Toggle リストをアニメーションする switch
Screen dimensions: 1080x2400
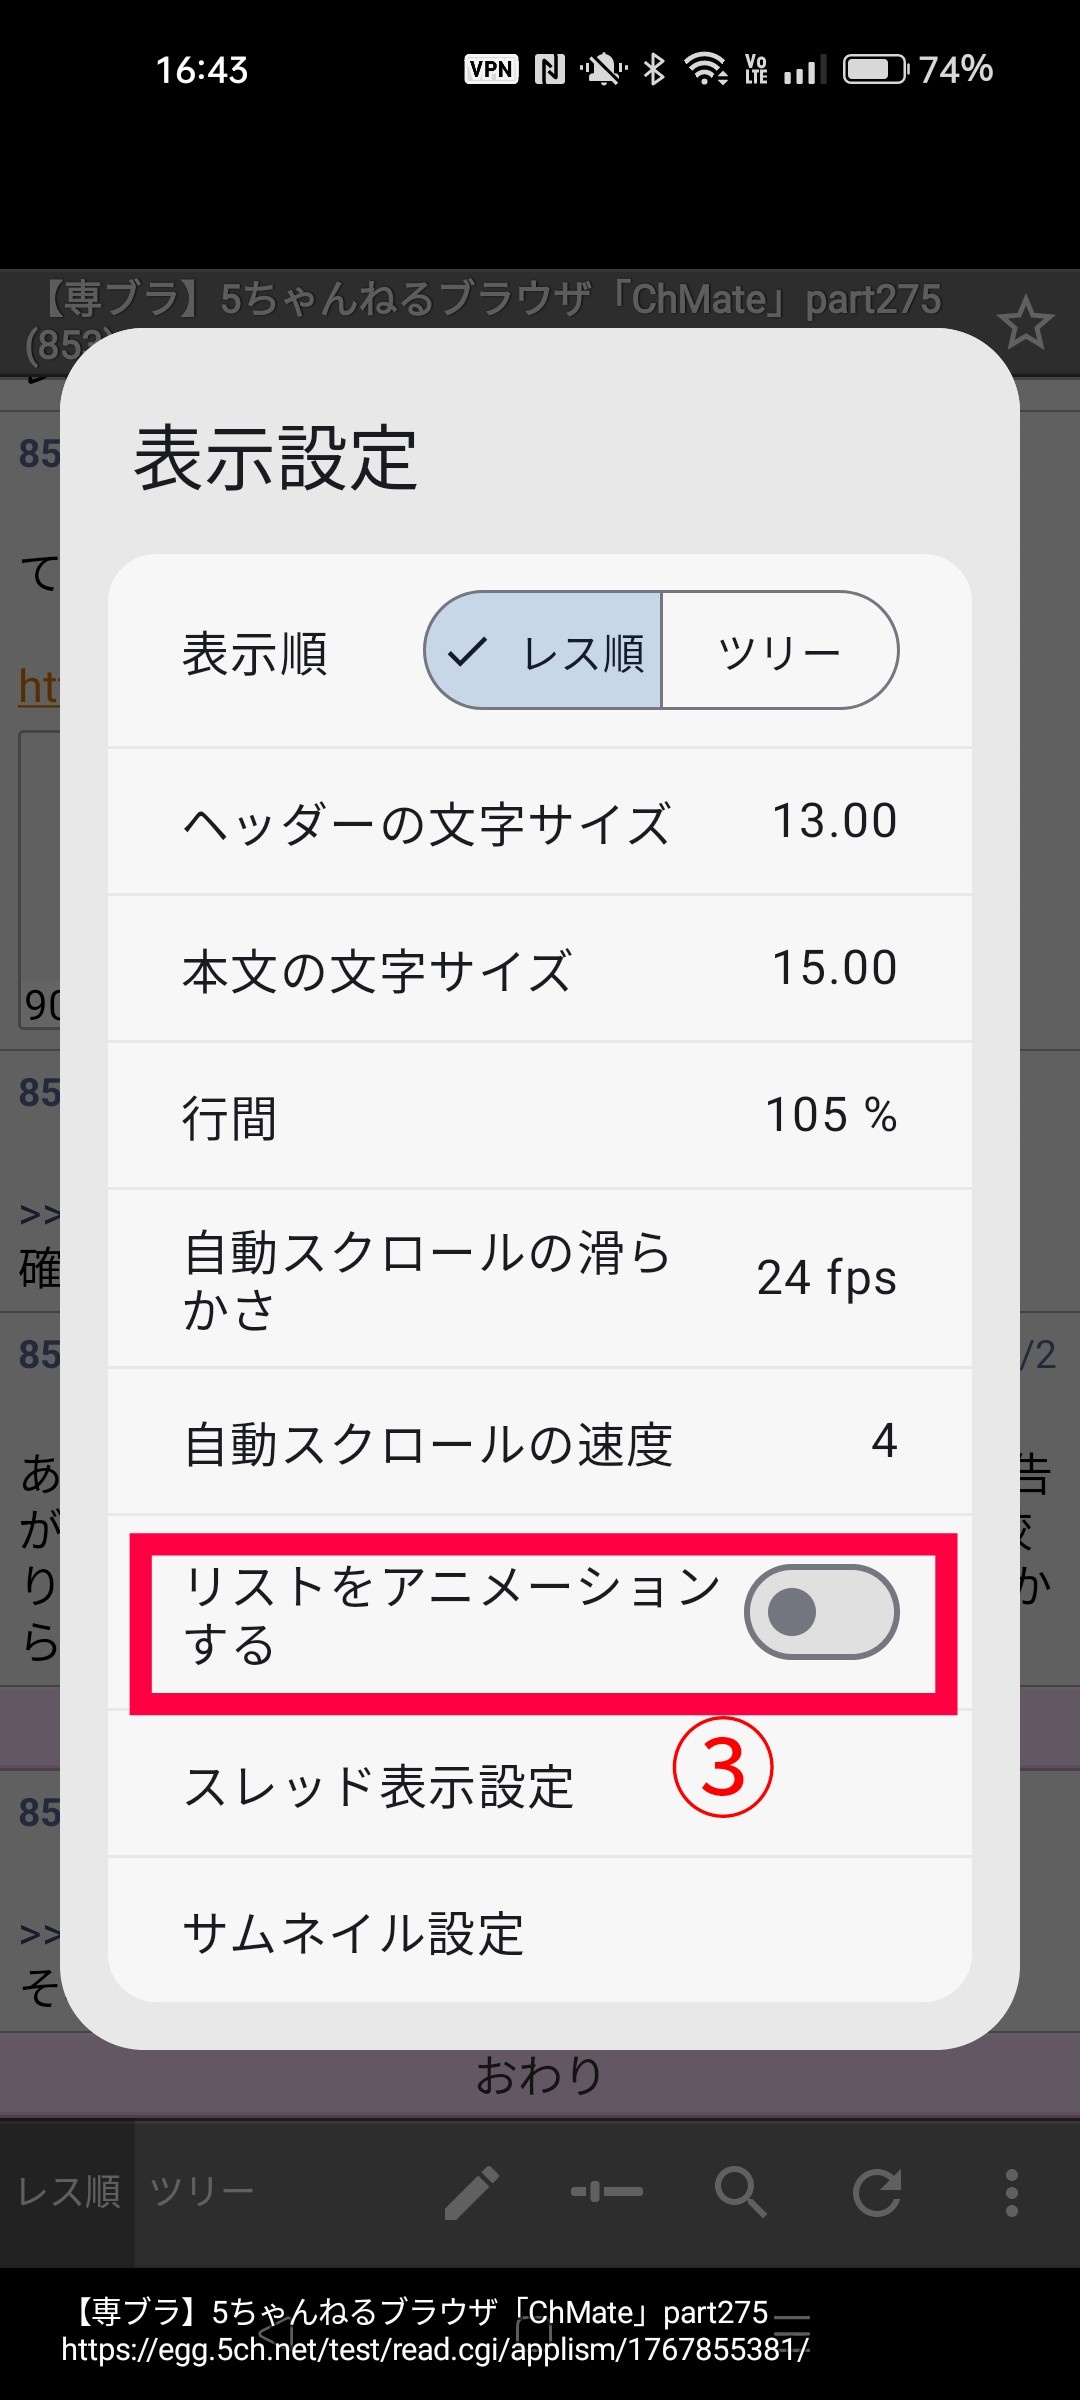pyautogui.click(x=821, y=1612)
